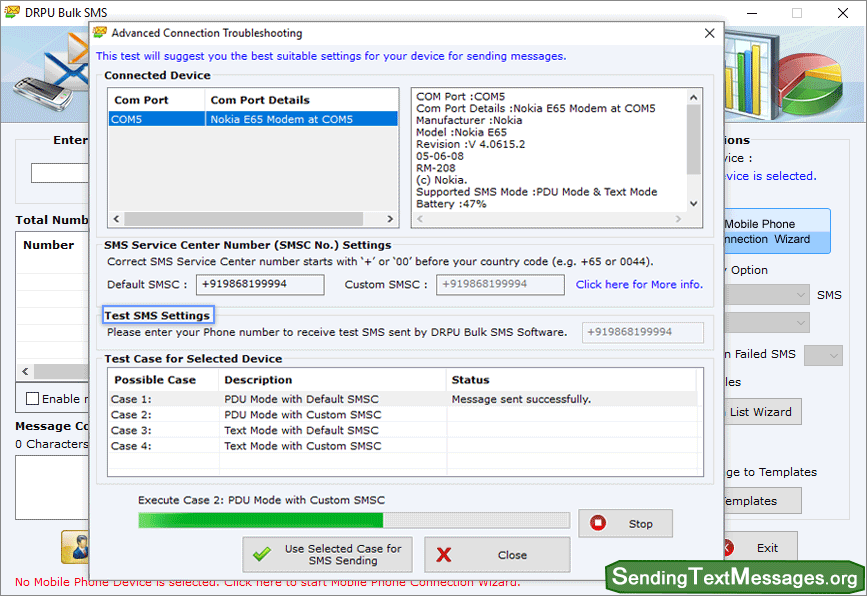Click the Exit button in main window

[761, 548]
